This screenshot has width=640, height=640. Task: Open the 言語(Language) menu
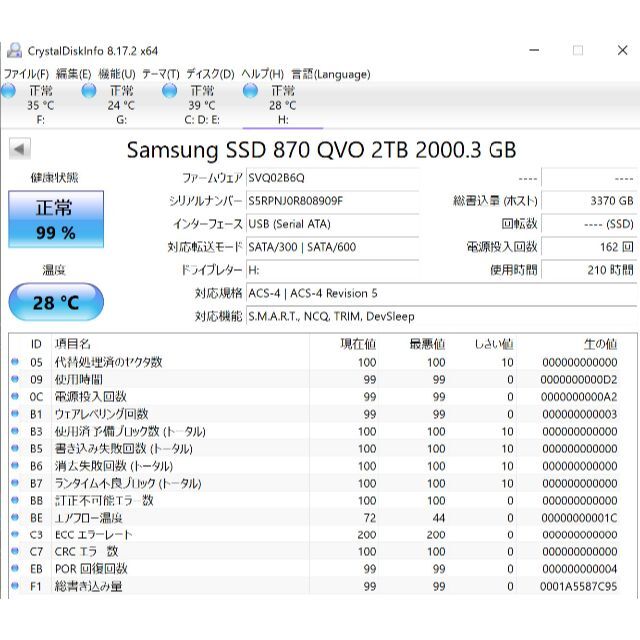tap(331, 74)
